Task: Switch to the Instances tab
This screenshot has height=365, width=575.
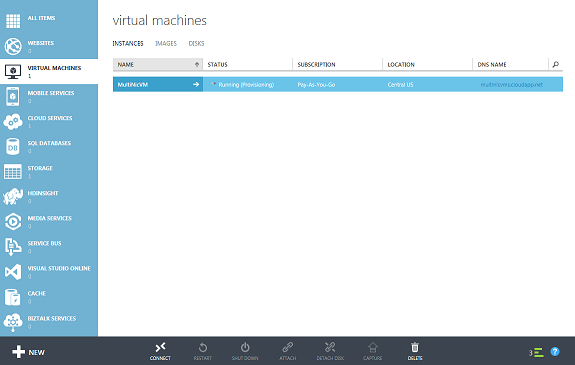Action: tap(128, 44)
